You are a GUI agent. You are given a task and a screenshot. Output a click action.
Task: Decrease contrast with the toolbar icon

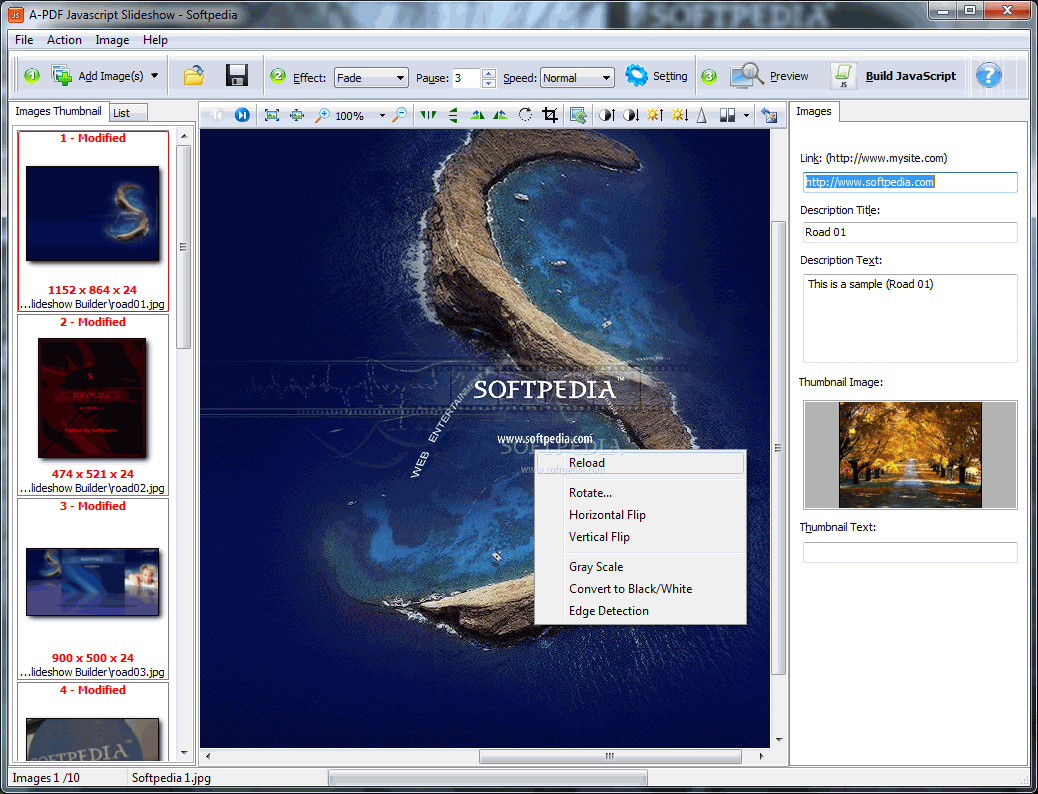click(x=631, y=115)
